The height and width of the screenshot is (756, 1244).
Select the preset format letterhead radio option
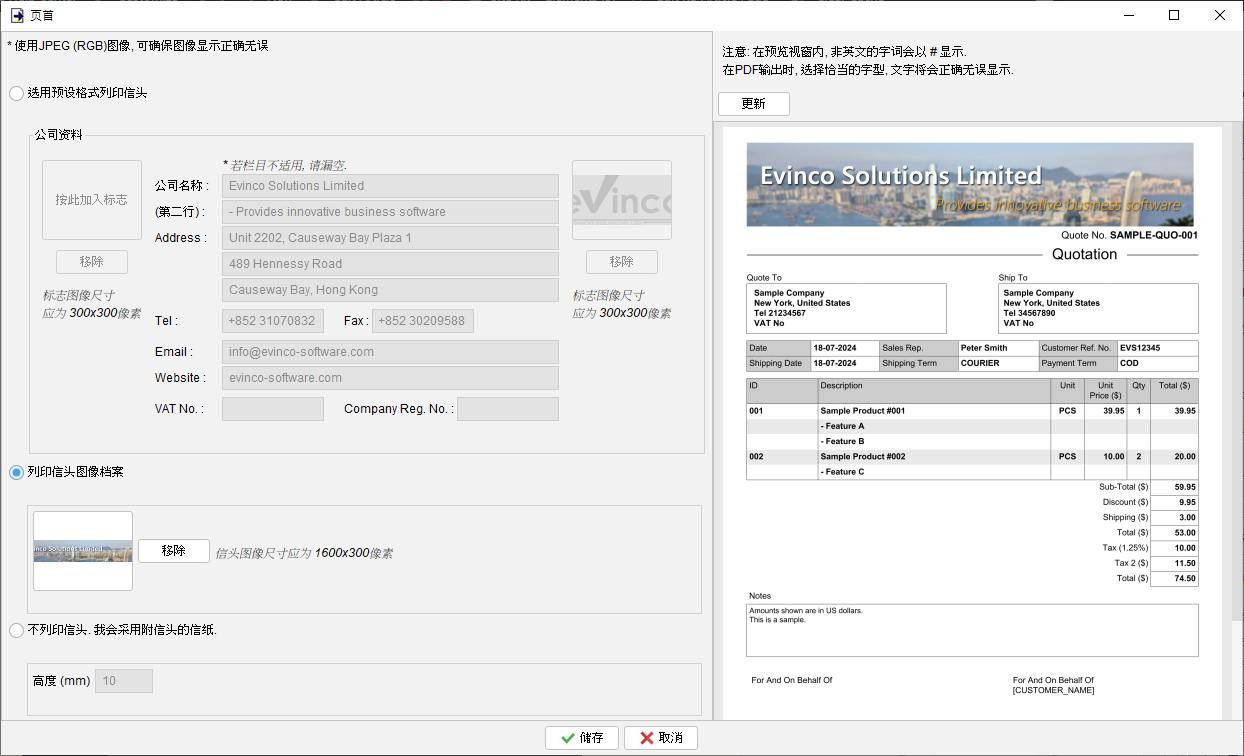pos(16,93)
